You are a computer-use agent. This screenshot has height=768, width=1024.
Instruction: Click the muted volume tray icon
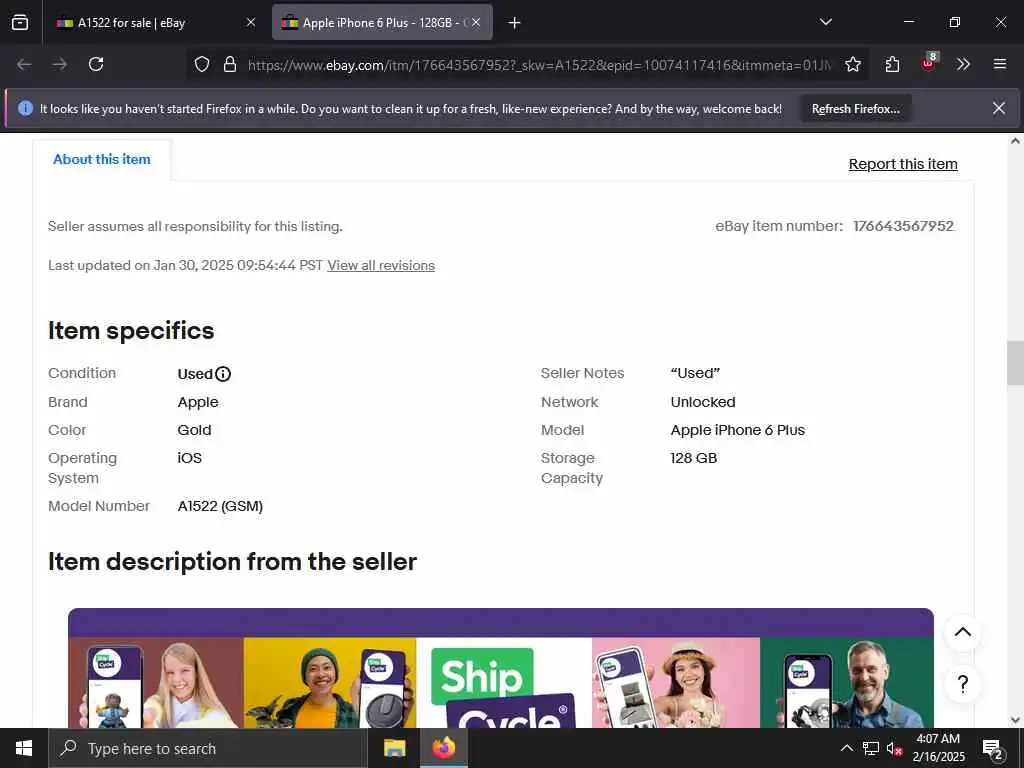894,748
